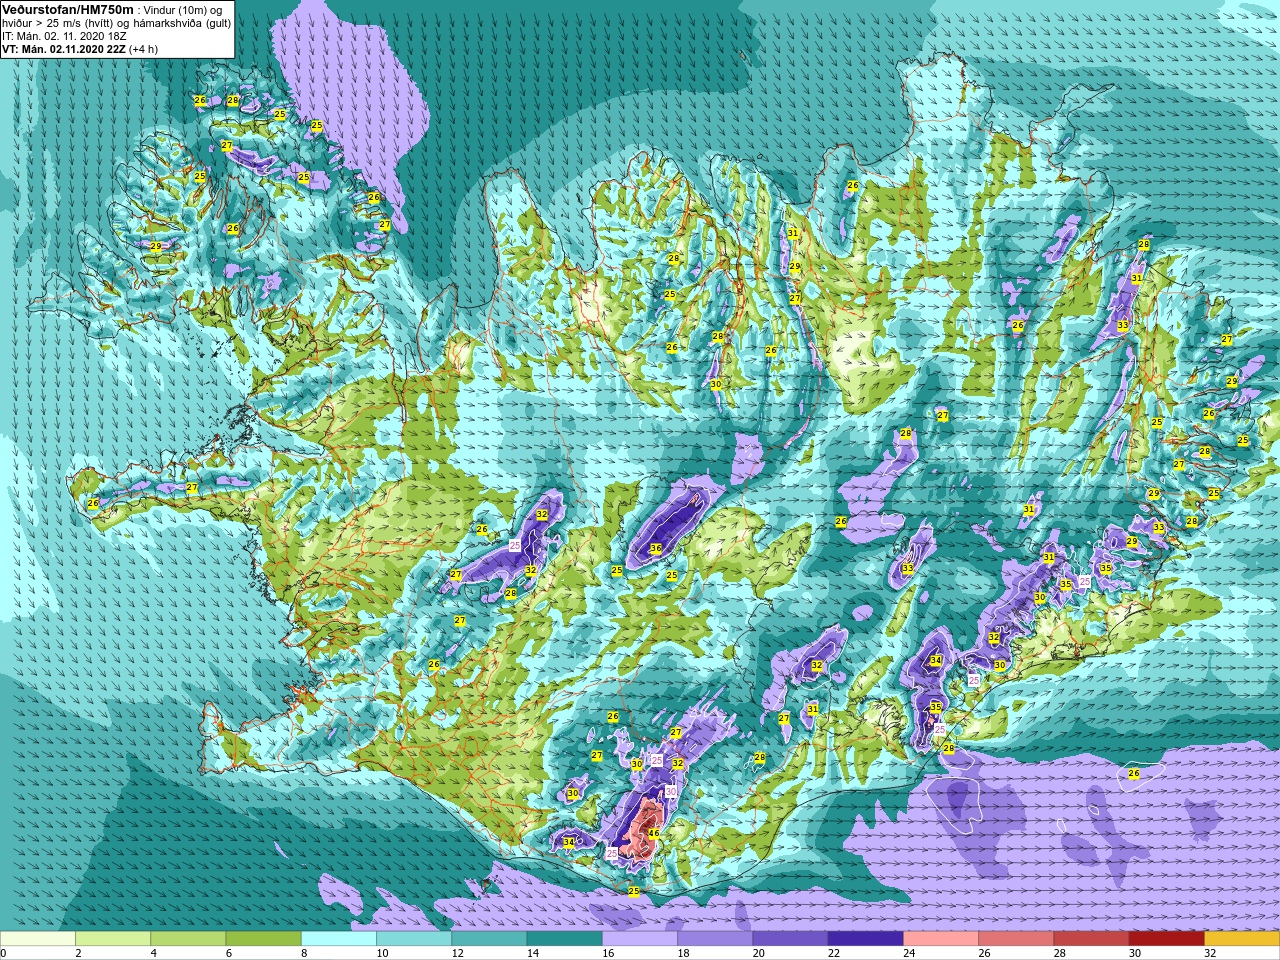The image size is (1280, 960).
Task: Click the salmon 26–28 m/s legend swatch
Action: (1016, 939)
